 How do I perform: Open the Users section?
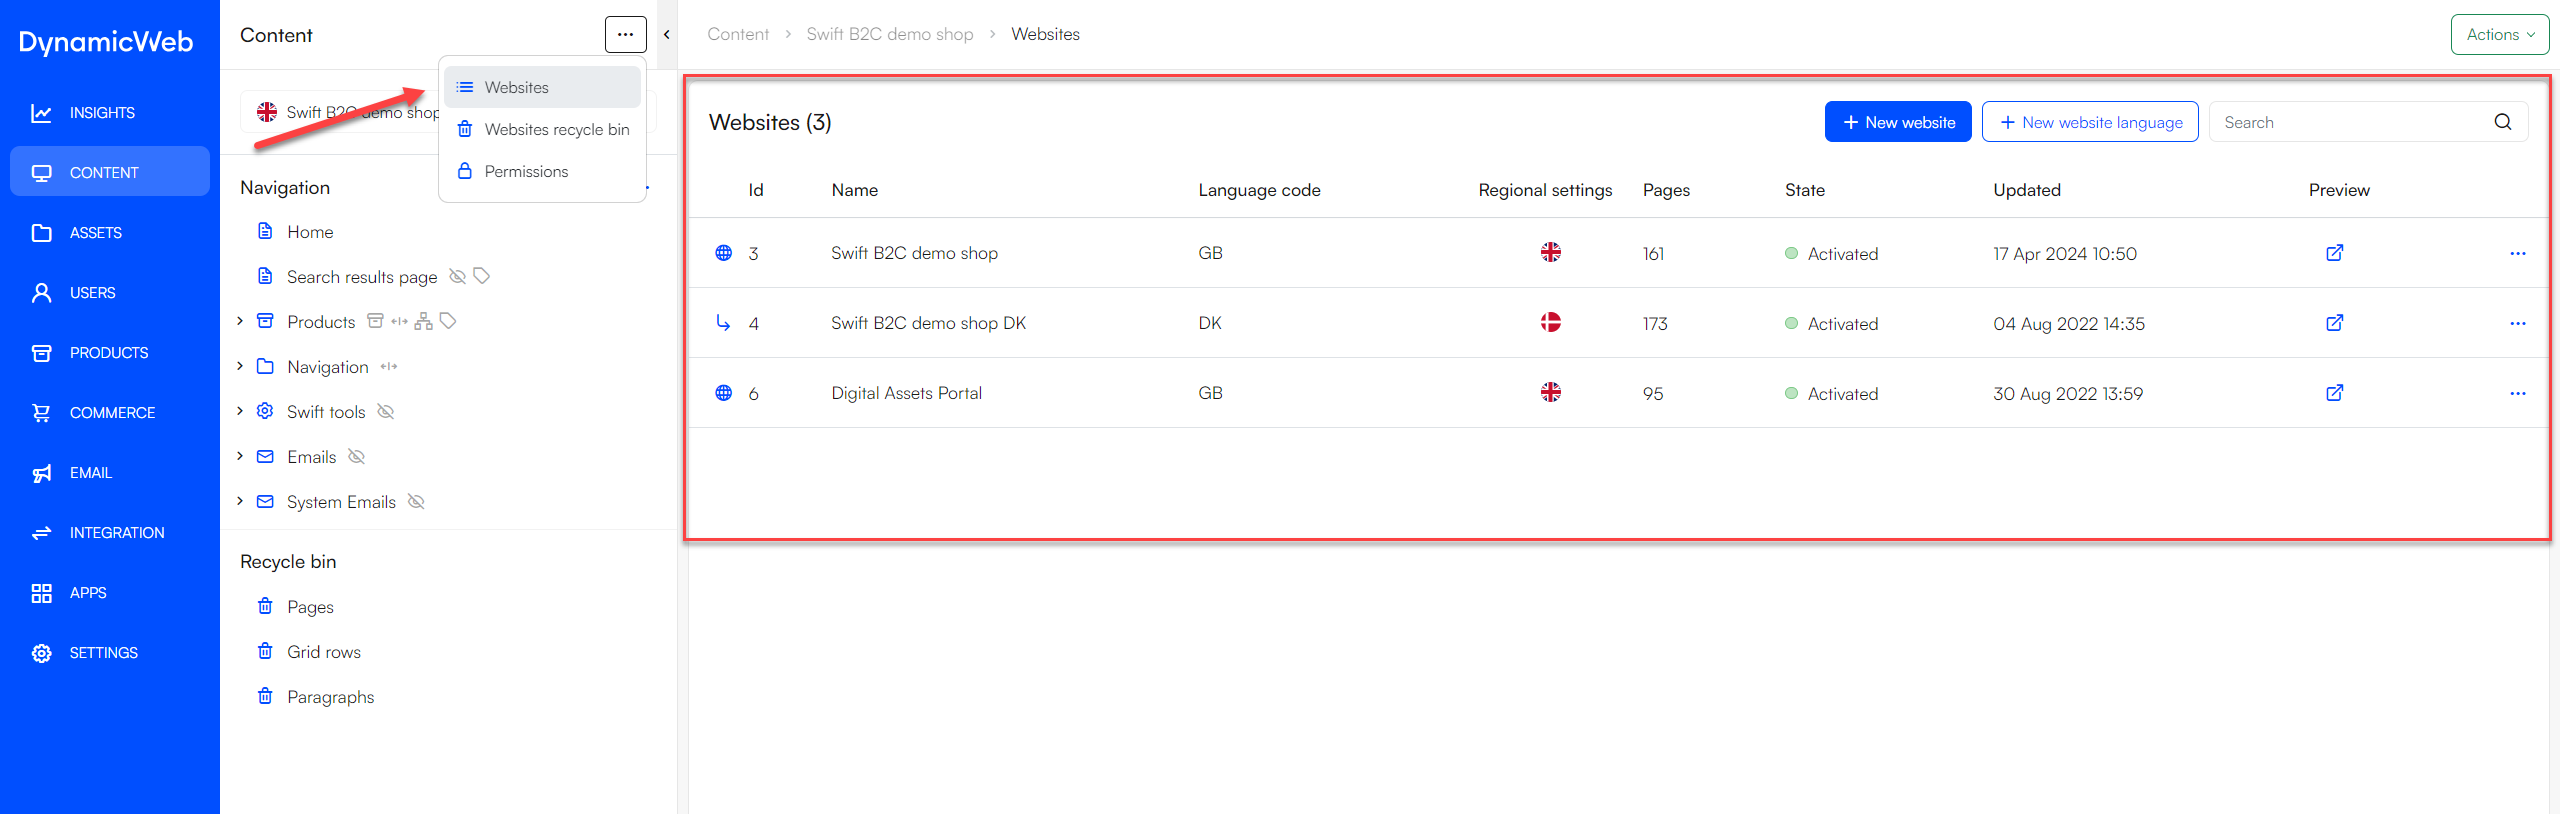point(110,293)
